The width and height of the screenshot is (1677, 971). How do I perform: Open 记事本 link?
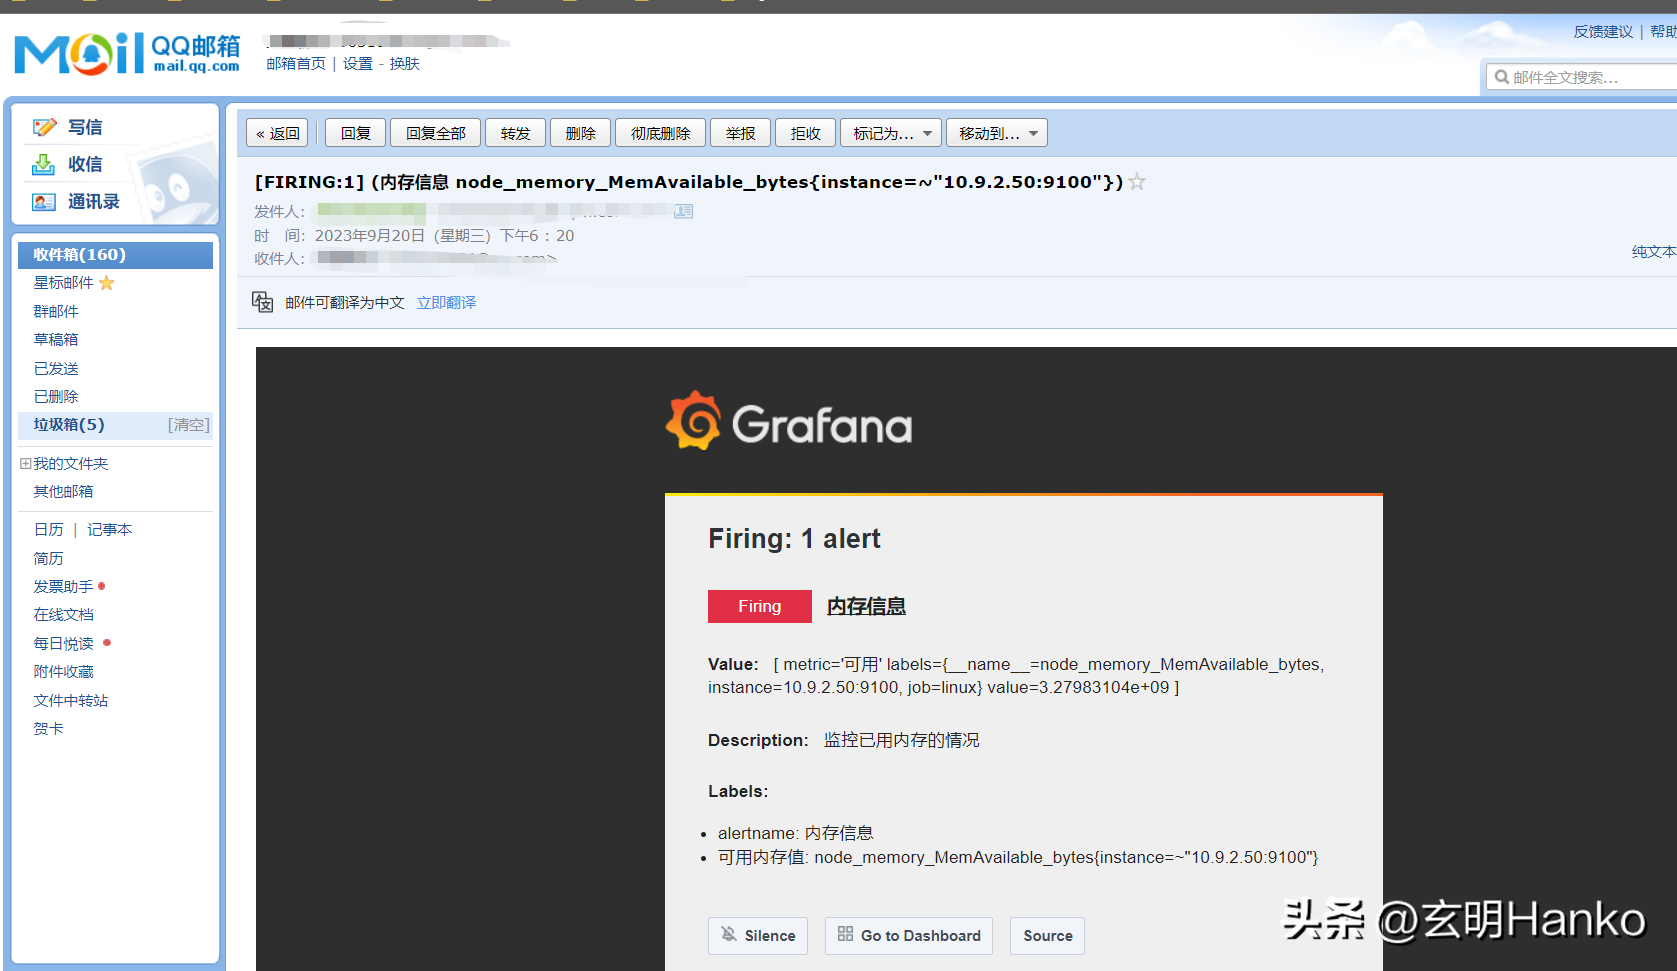pyautogui.click(x=109, y=530)
